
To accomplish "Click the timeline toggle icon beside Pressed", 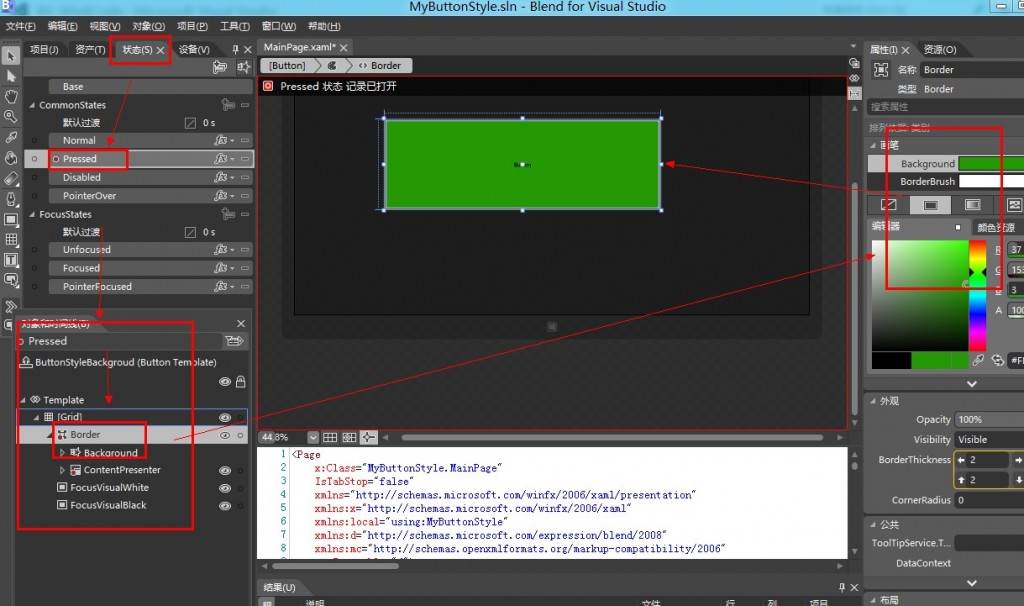I will point(234,340).
